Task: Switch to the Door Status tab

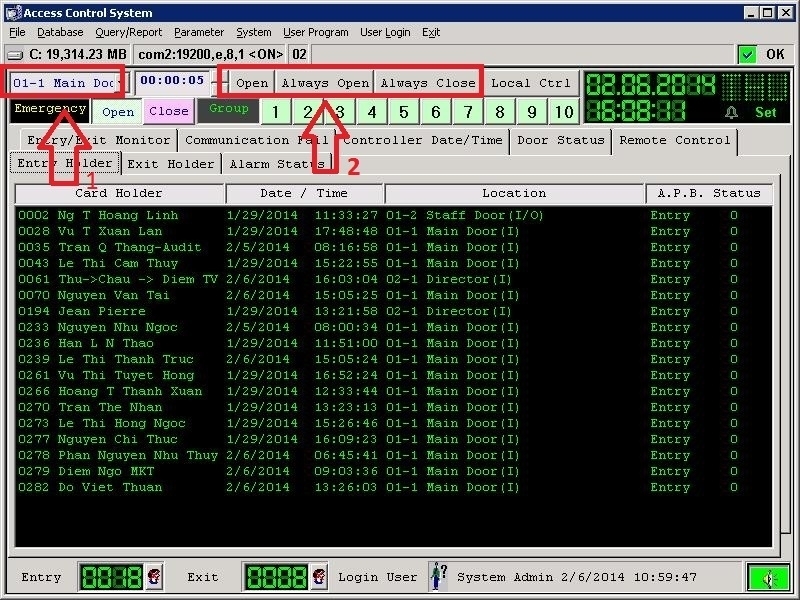Action: click(x=560, y=140)
